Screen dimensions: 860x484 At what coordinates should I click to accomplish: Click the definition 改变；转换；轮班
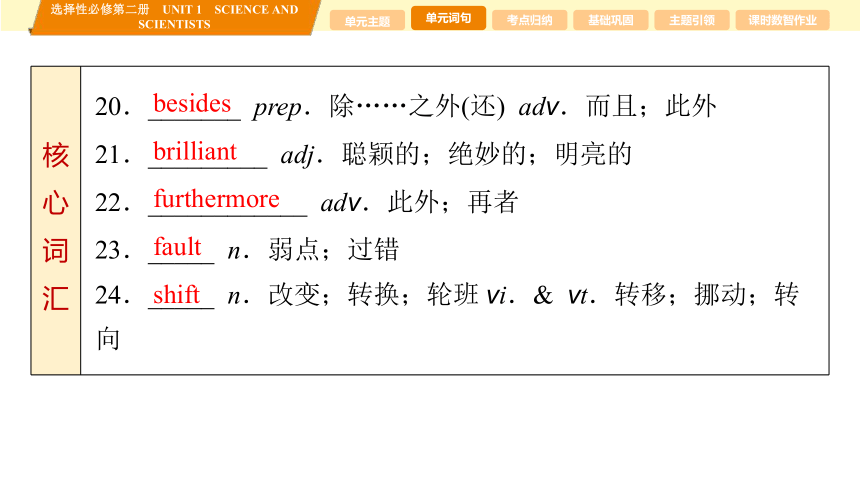(x=373, y=295)
